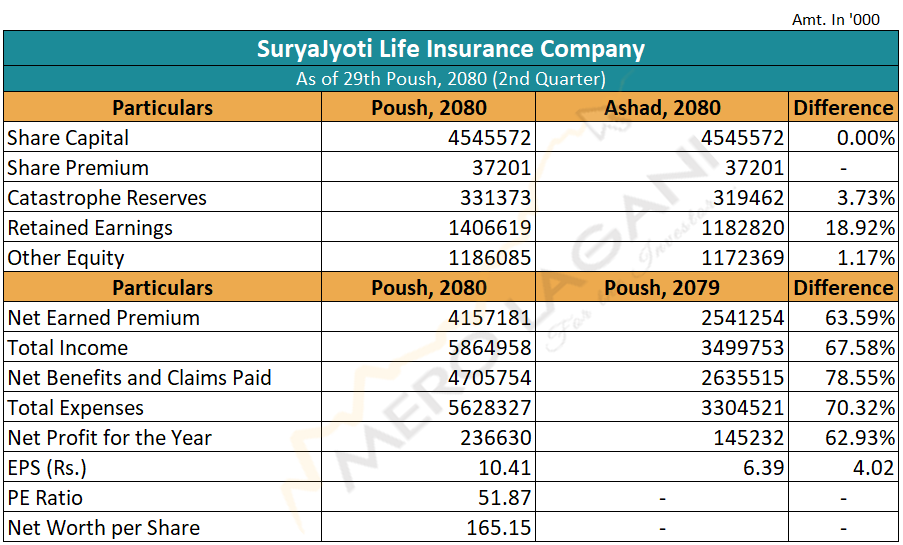This screenshot has height=545, width=903.
Task: Select the Catastrophe Reserves label cell
Action: click(107, 198)
